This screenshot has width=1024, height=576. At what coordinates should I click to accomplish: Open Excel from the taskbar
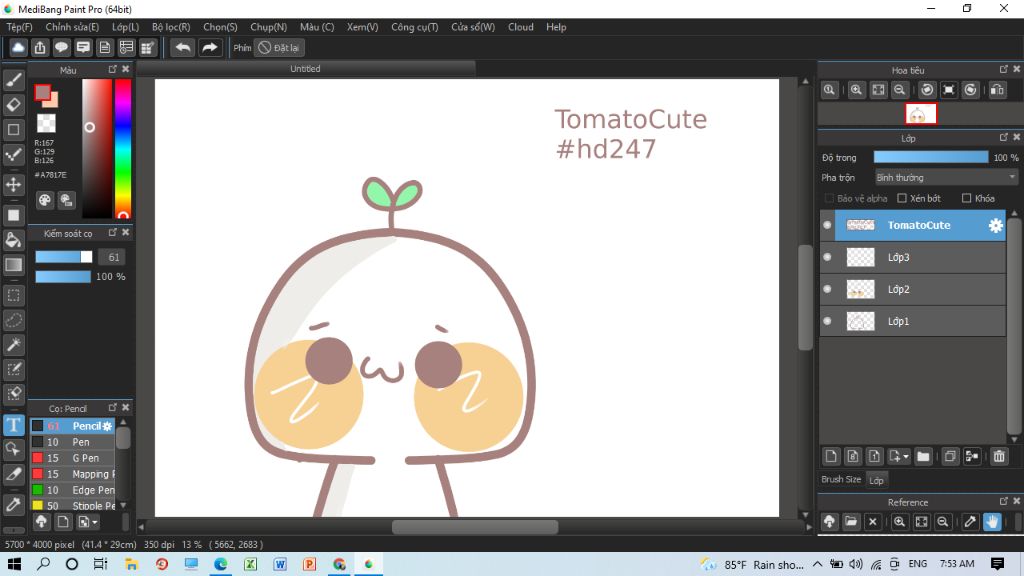click(250, 564)
